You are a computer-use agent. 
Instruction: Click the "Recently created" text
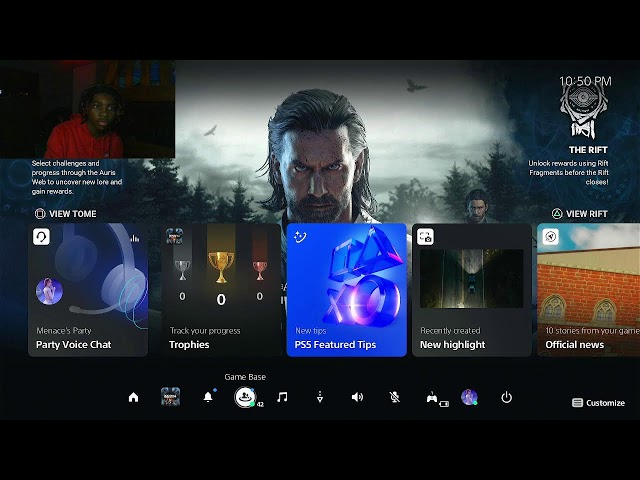coord(450,331)
